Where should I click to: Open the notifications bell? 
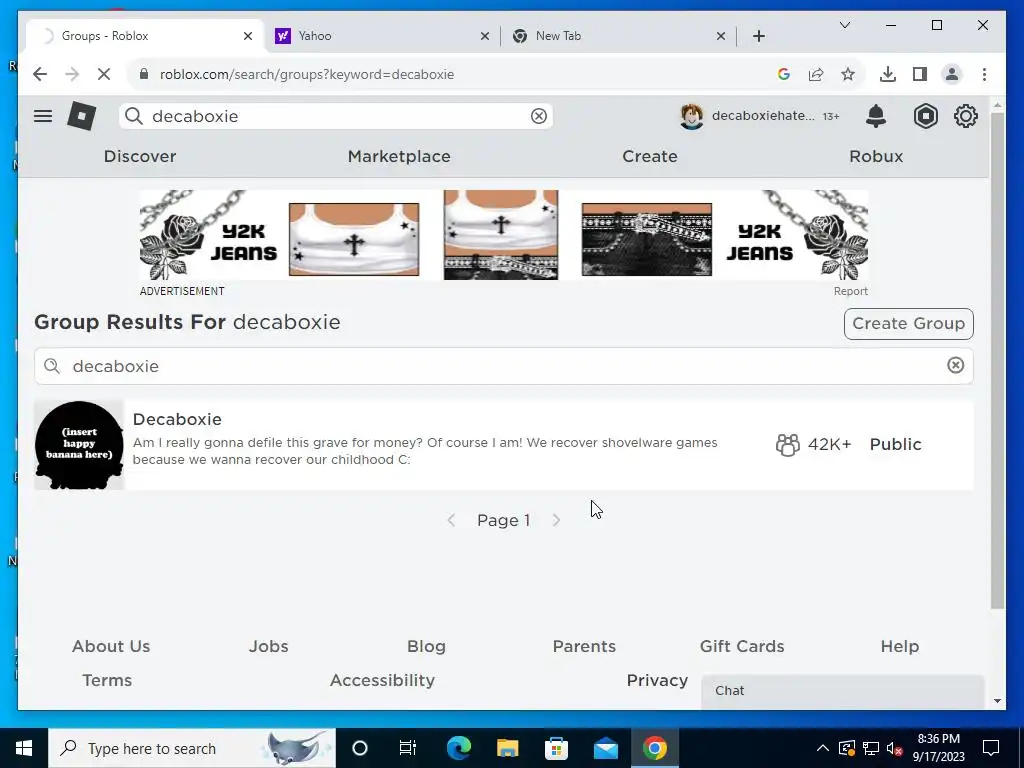pyautogui.click(x=876, y=116)
